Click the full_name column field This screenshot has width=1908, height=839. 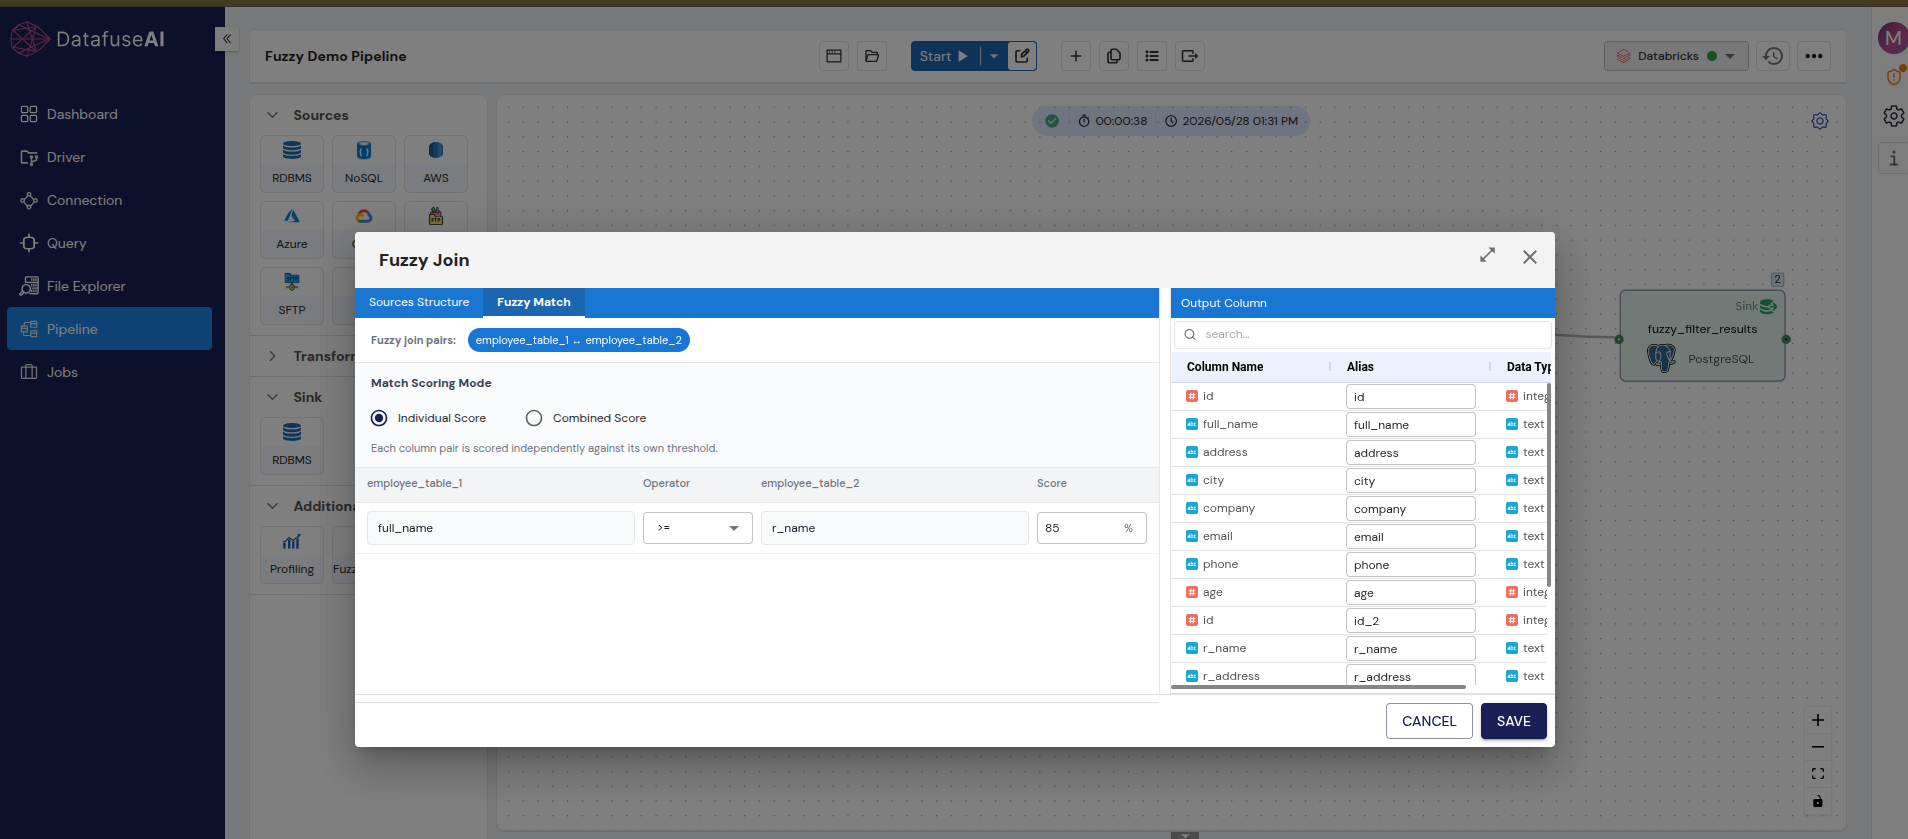501,528
